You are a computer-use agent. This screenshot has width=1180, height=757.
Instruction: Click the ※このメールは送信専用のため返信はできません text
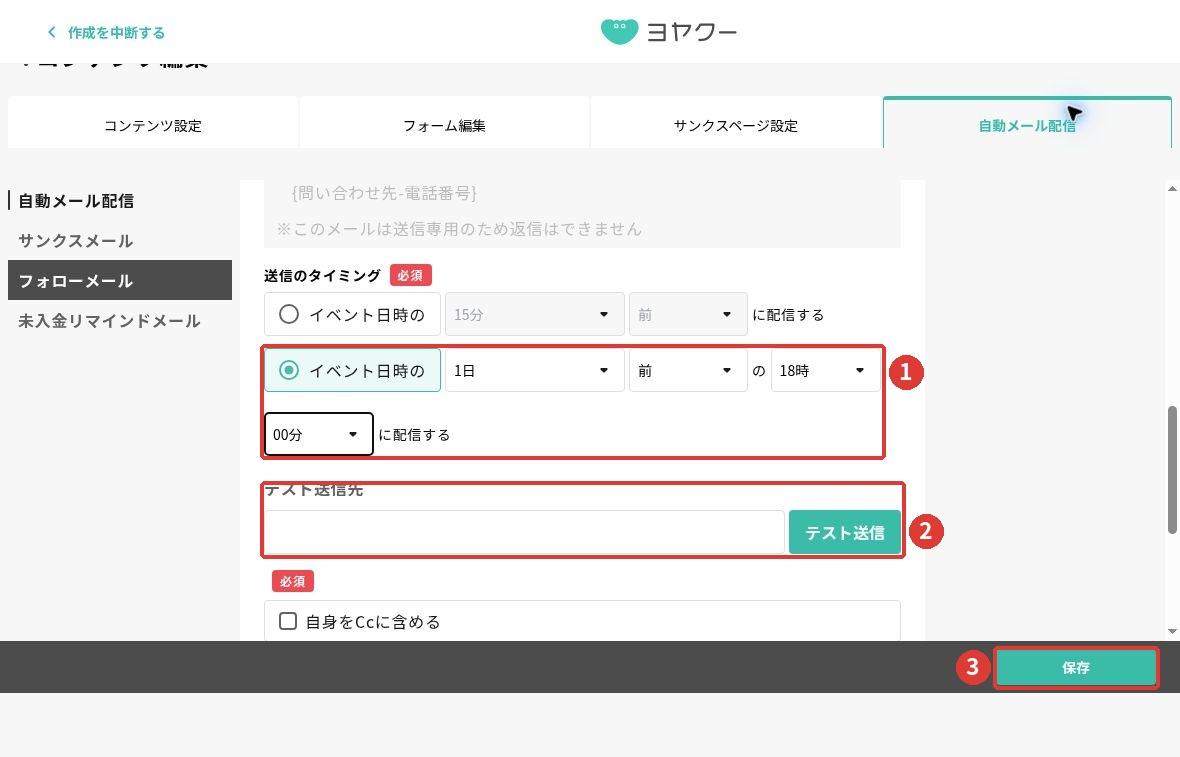click(459, 229)
